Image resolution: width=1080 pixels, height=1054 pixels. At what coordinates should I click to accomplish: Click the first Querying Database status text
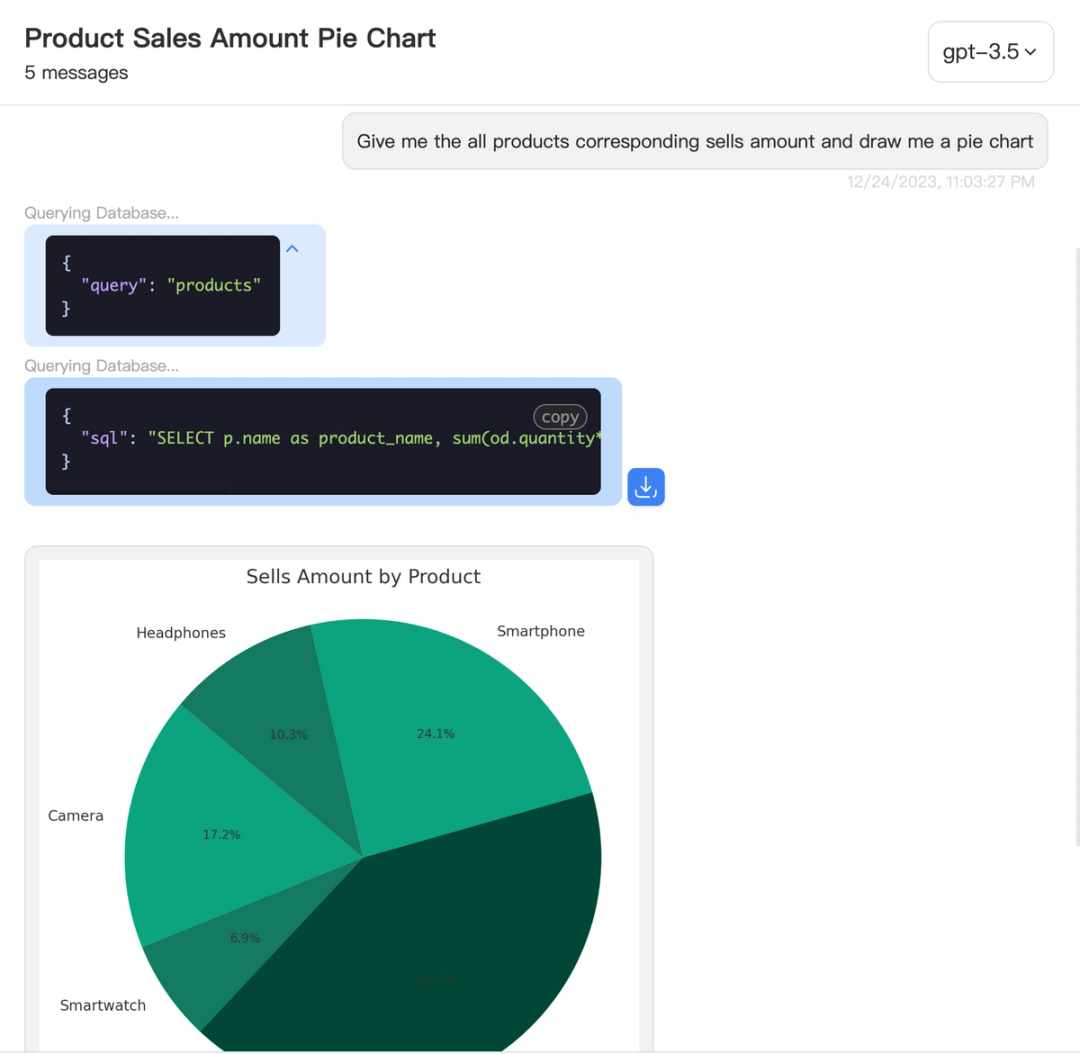[100, 213]
